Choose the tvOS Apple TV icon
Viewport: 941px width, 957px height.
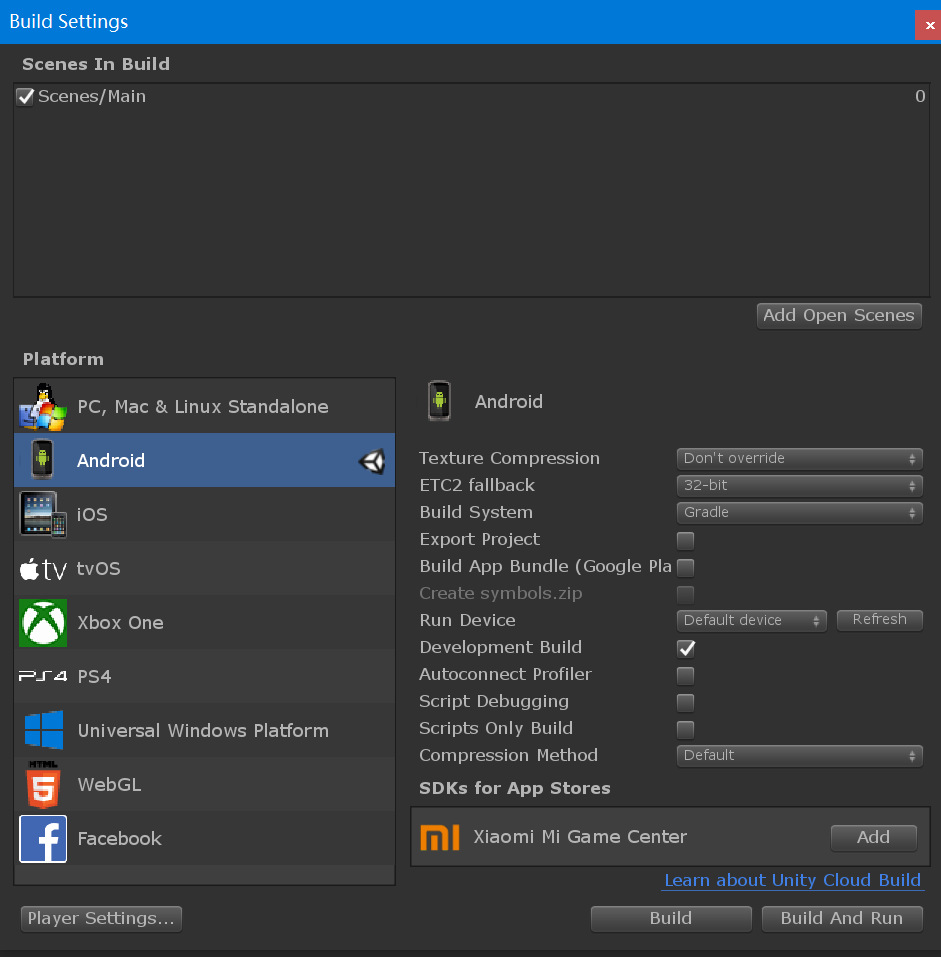(43, 569)
